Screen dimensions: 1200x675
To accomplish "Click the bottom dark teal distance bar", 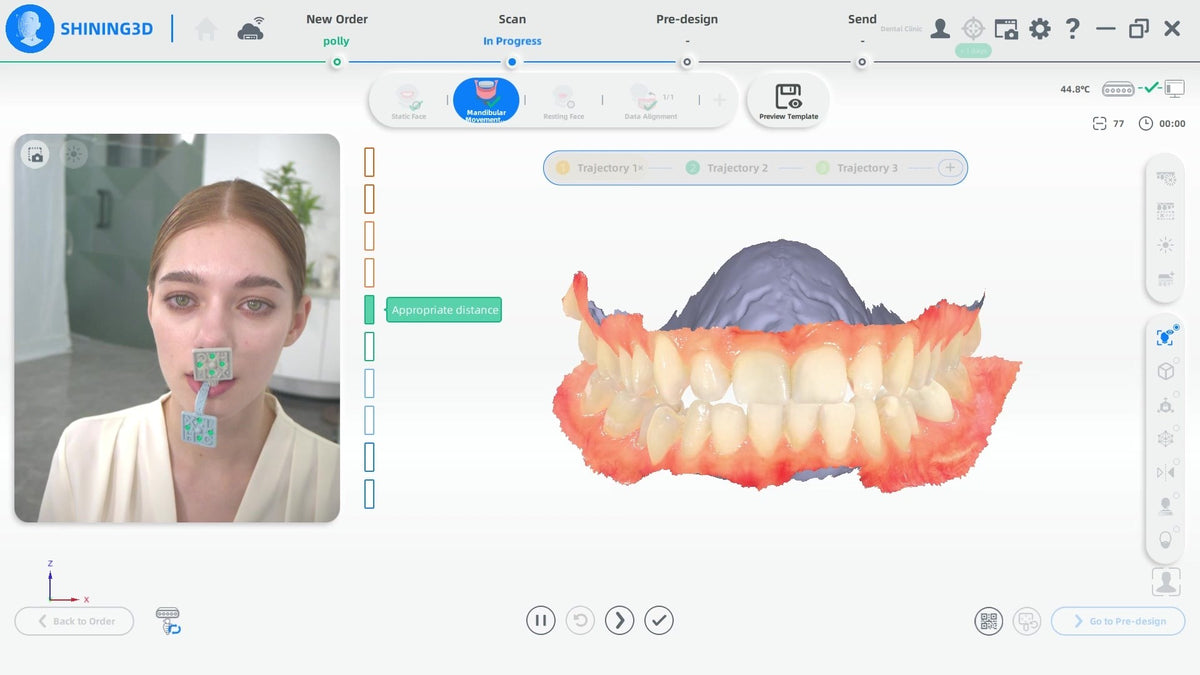I will (x=369, y=494).
